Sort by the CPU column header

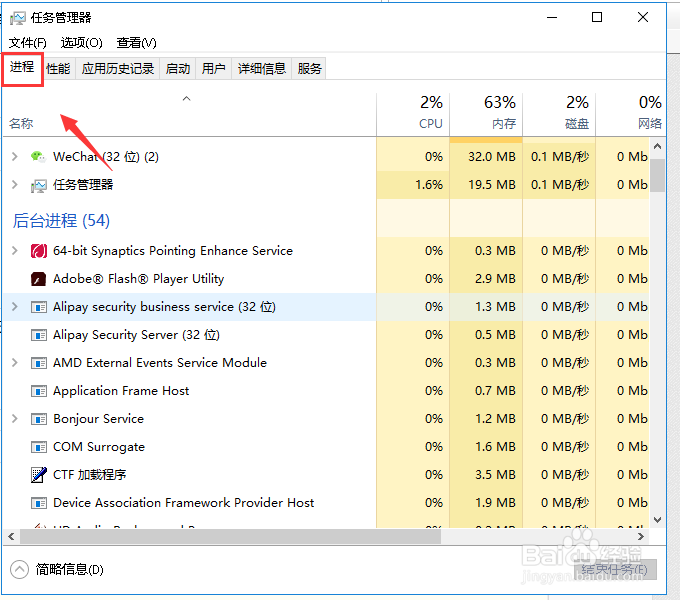pyautogui.click(x=413, y=114)
